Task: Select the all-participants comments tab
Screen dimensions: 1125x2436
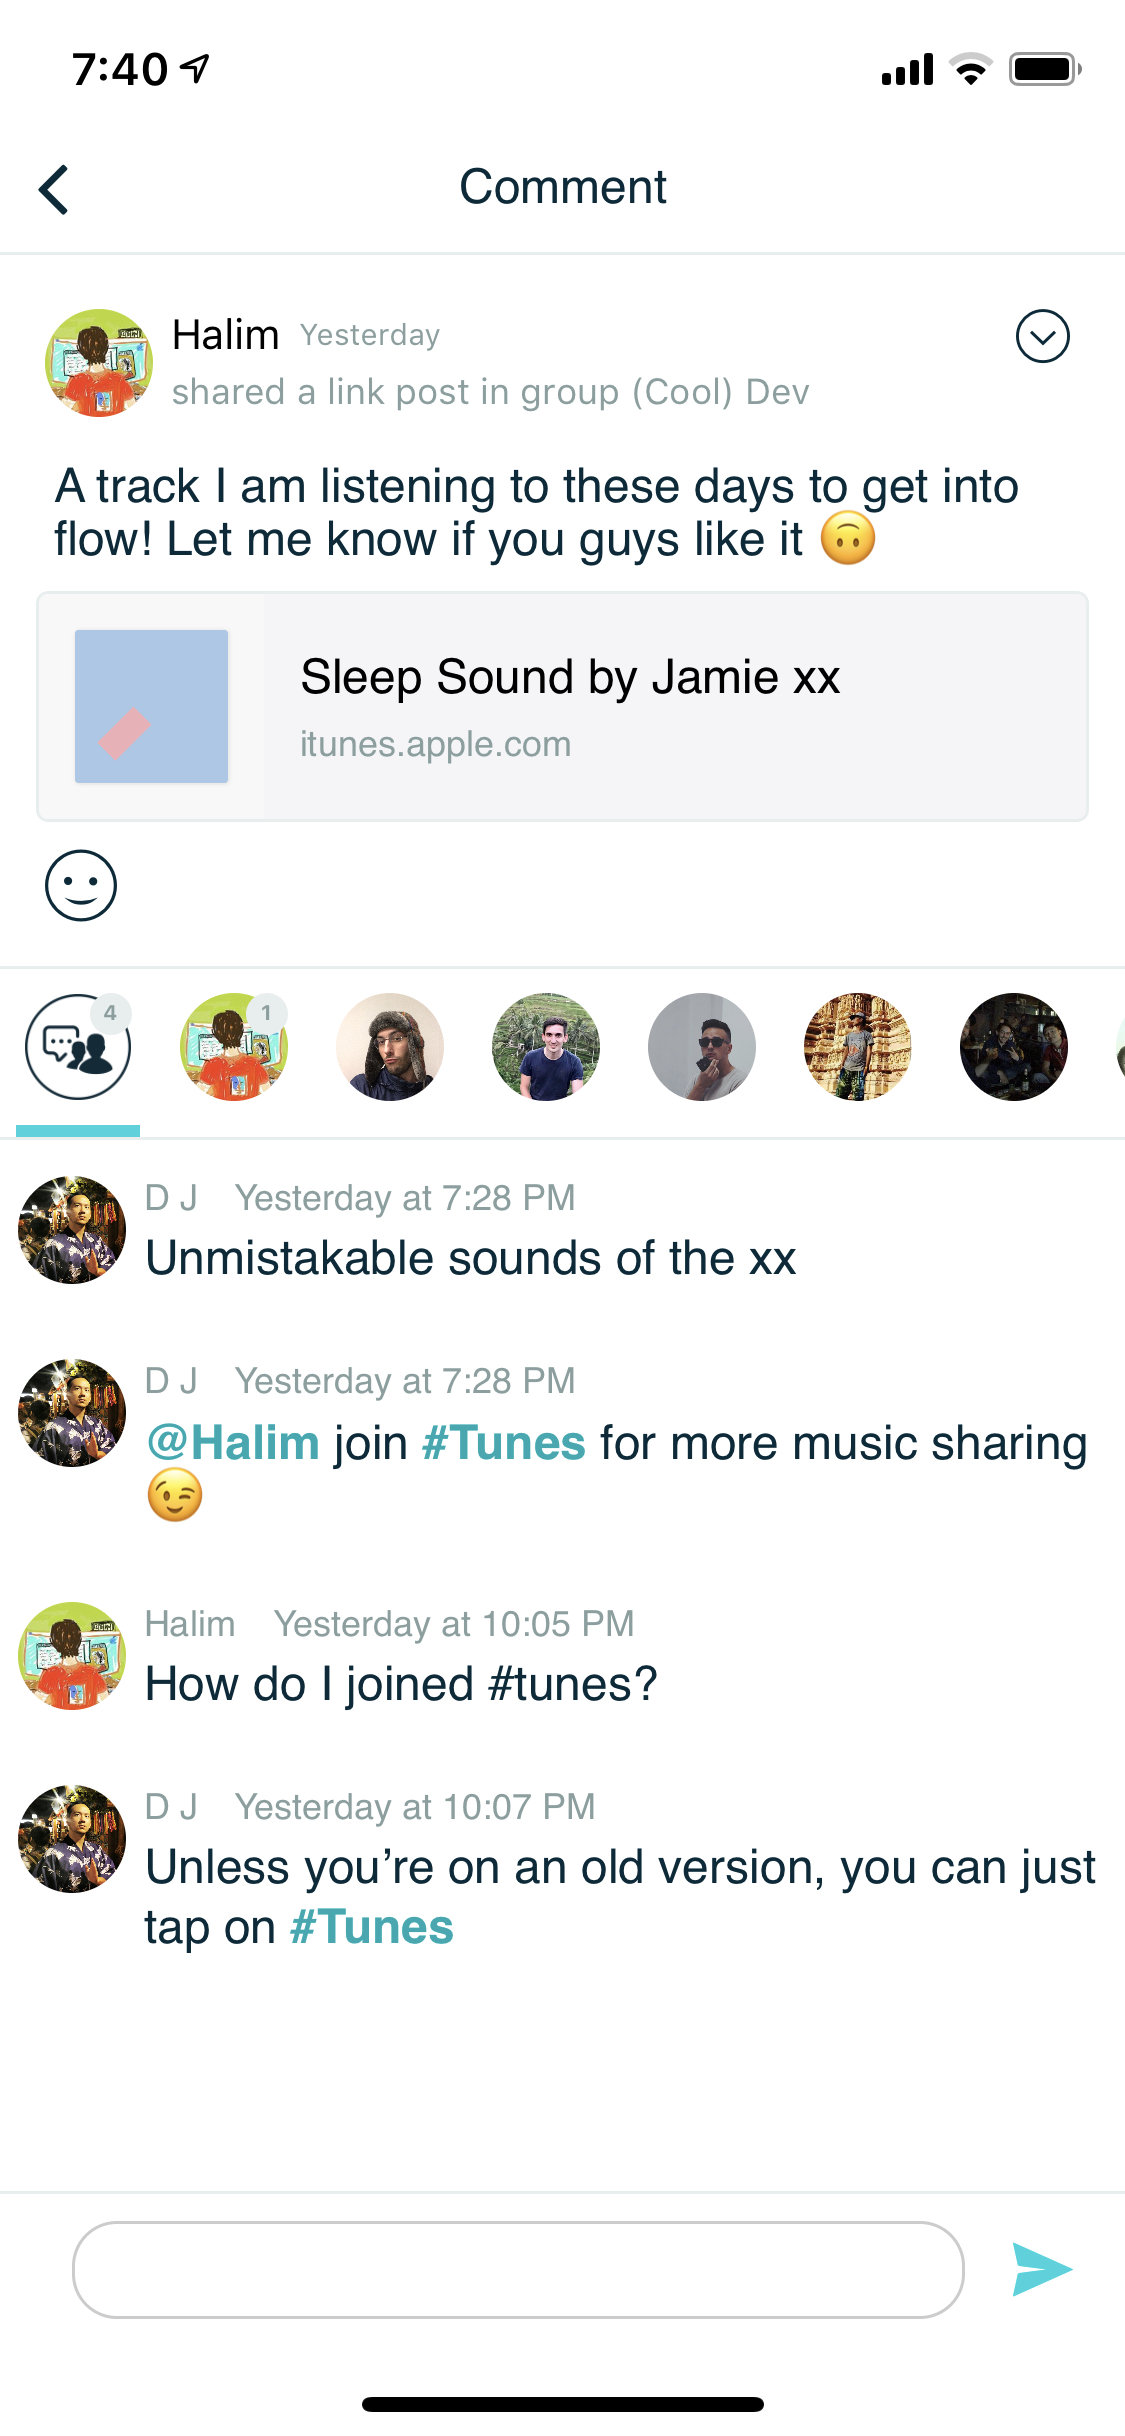Action: click(x=78, y=1047)
